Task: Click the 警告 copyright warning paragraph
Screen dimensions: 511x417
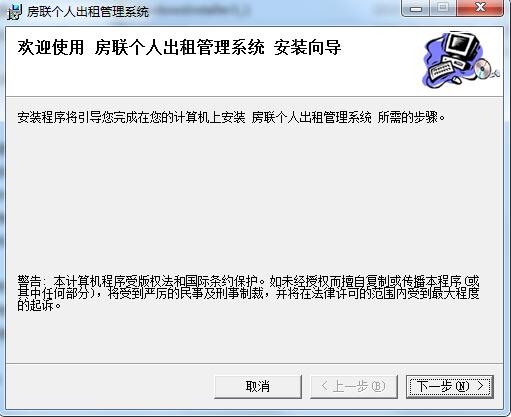Action: pos(248,293)
